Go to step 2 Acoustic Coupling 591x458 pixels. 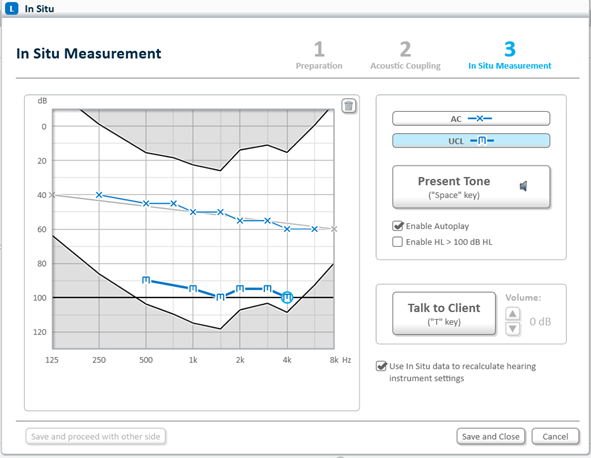coord(405,55)
